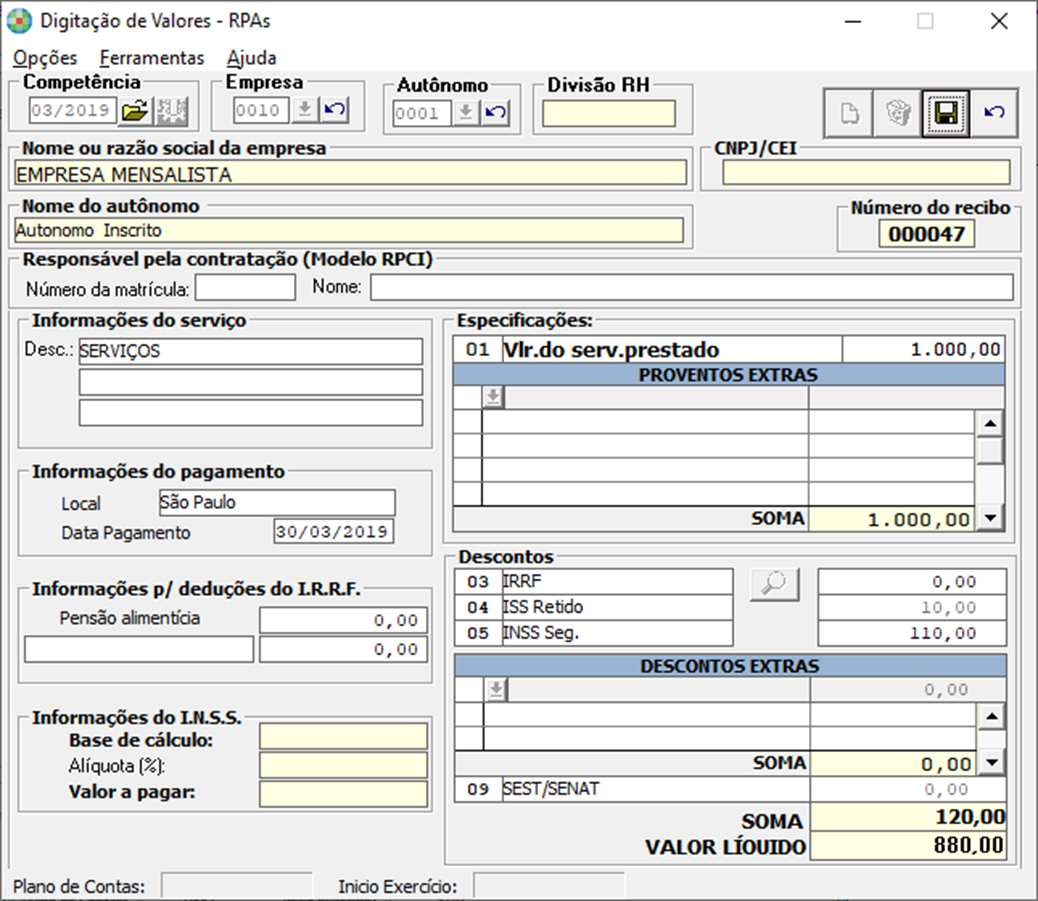Screen dimensions: 1038x901
Task: Click the second service description line
Action: [251, 382]
